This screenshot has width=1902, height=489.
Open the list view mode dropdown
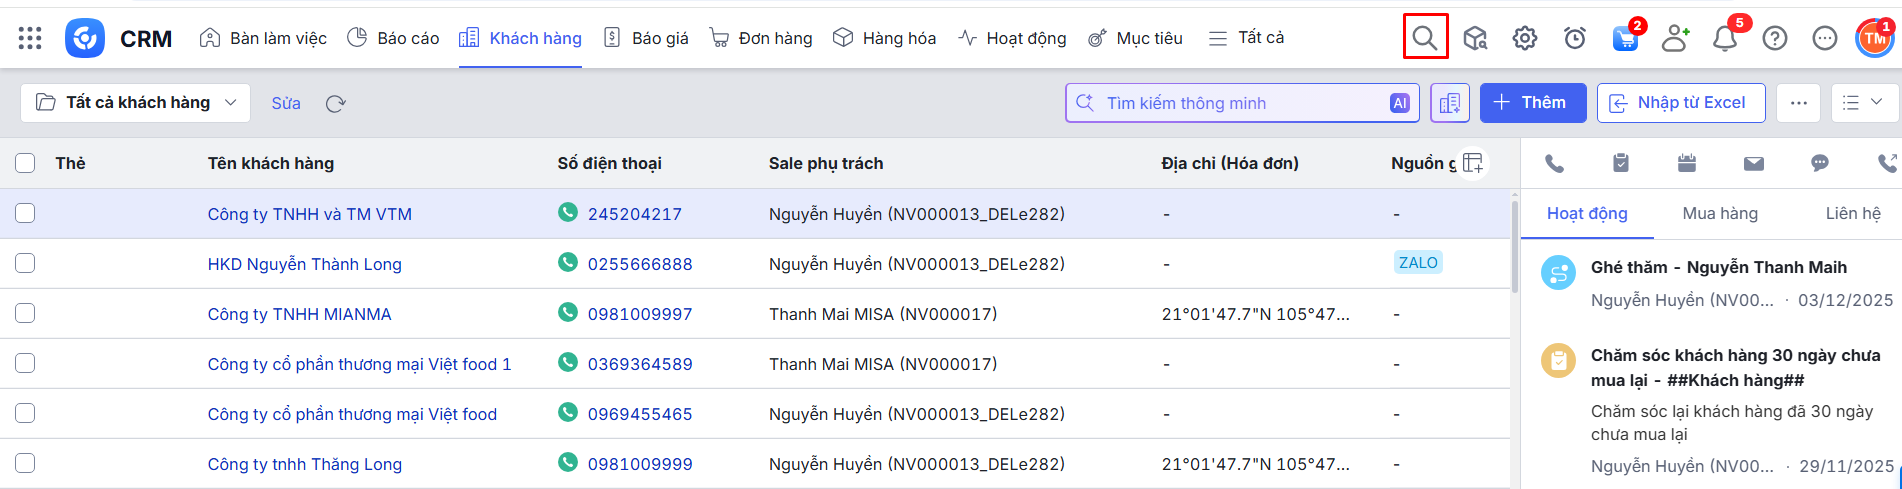coord(1863,103)
